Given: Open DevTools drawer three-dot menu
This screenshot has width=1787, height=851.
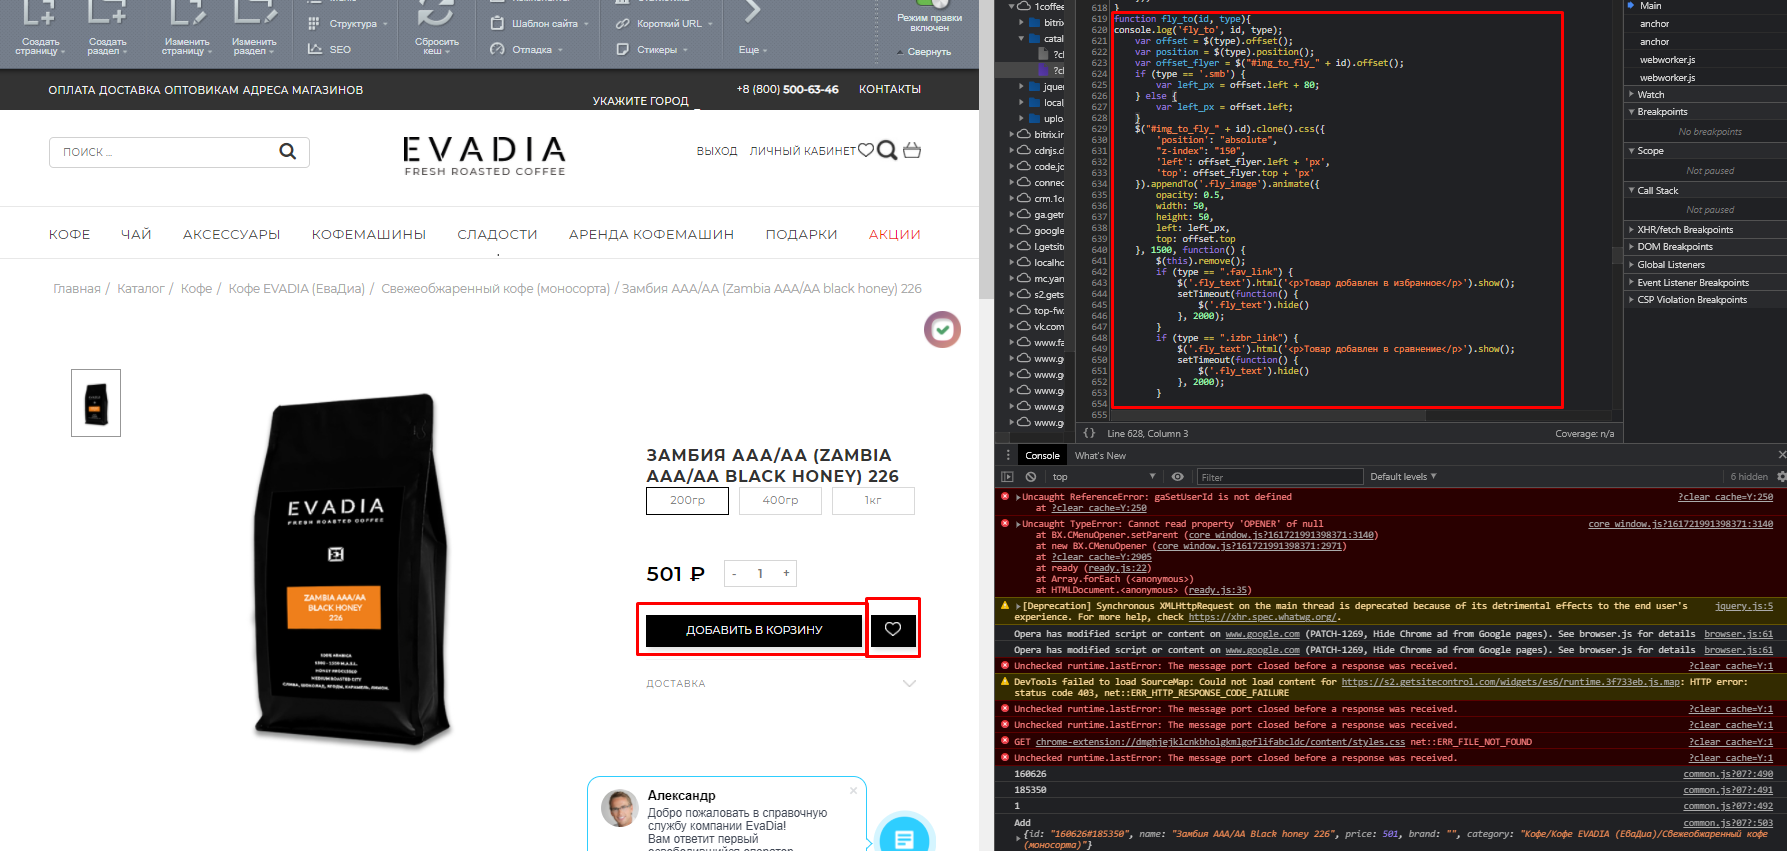Looking at the screenshot, I should coord(1007,455).
